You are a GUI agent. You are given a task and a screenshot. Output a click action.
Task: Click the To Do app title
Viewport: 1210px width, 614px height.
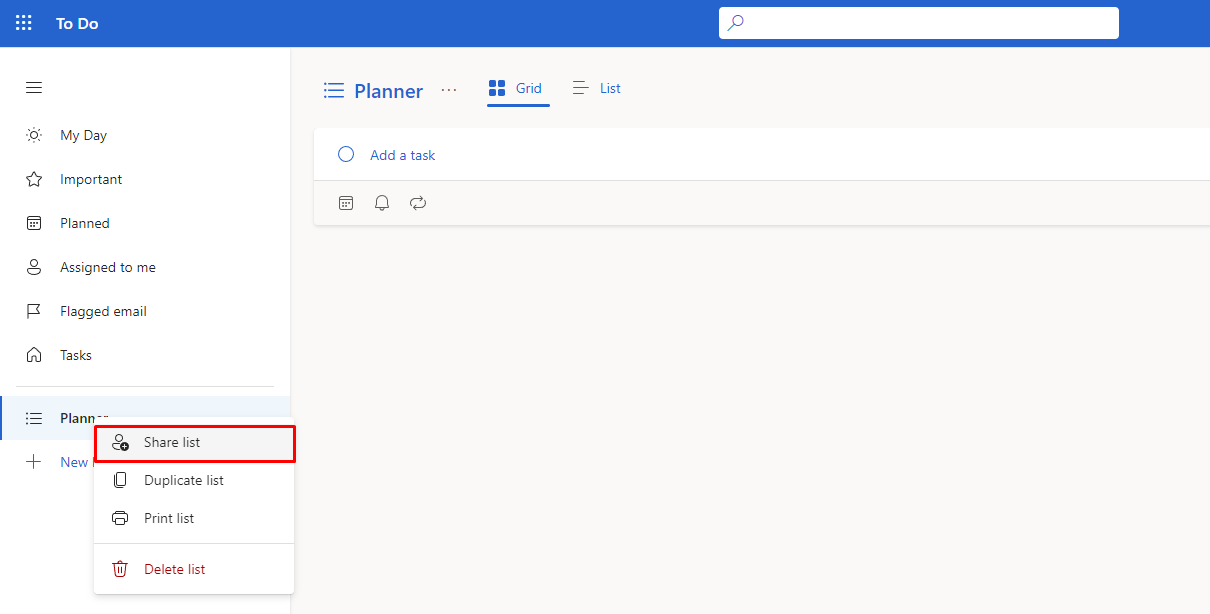[77, 23]
